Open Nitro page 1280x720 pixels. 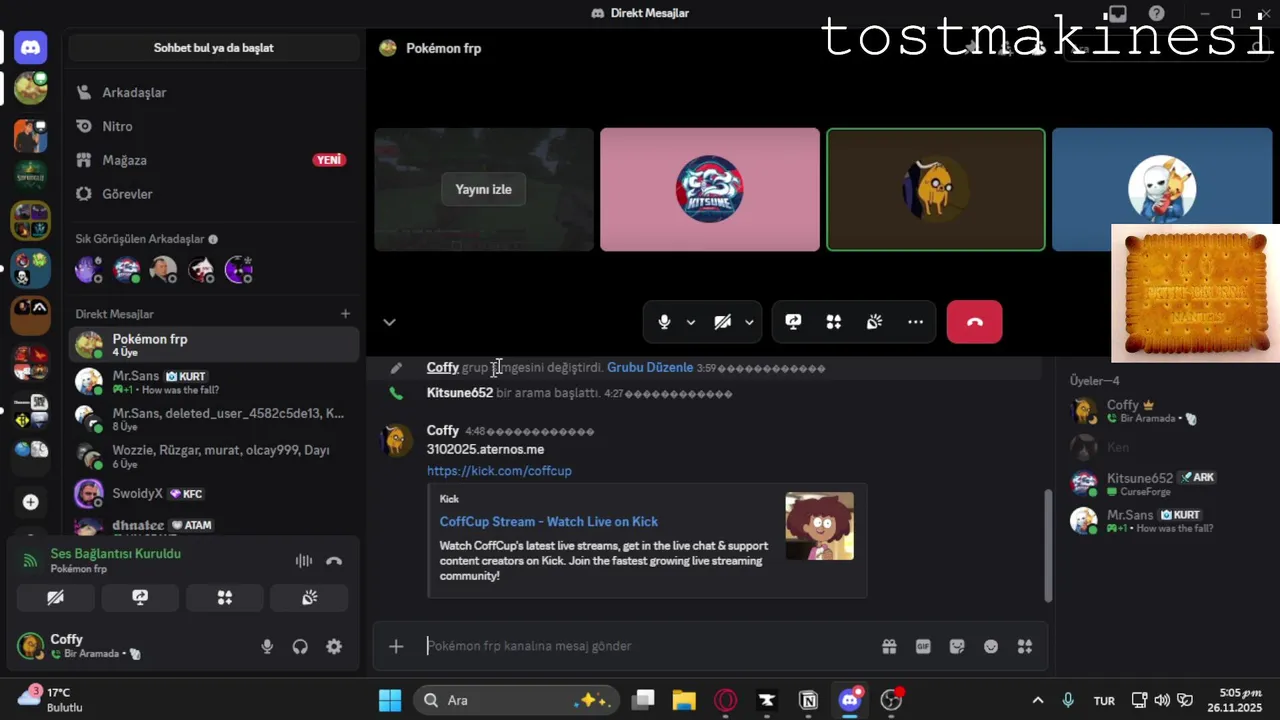coord(213,126)
